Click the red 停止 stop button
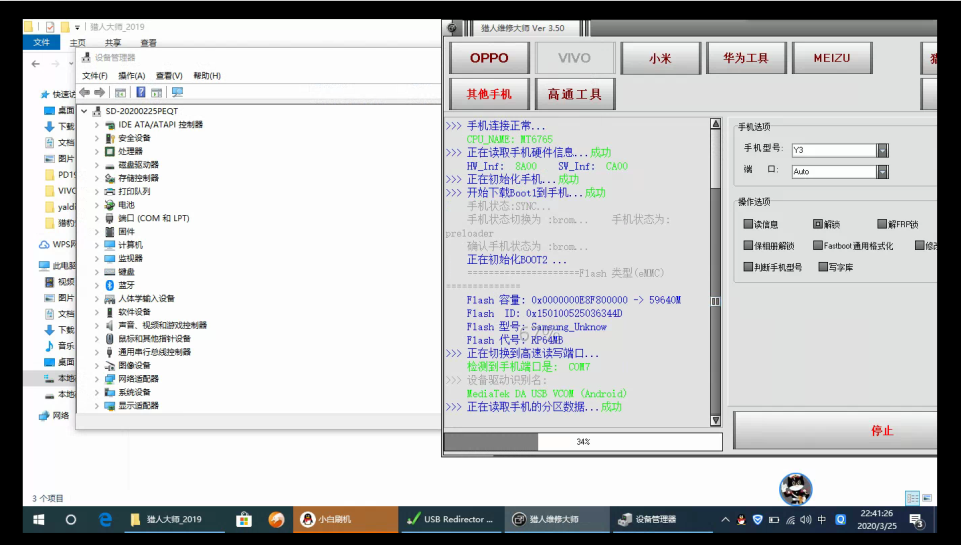Viewport: 961px width, 545px height. [x=835, y=430]
